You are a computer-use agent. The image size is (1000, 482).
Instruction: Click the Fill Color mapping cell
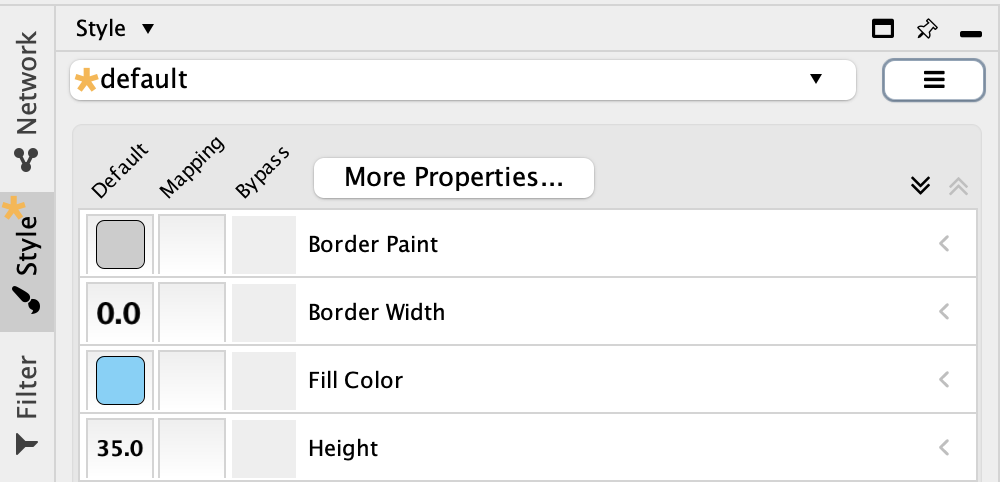(x=191, y=380)
